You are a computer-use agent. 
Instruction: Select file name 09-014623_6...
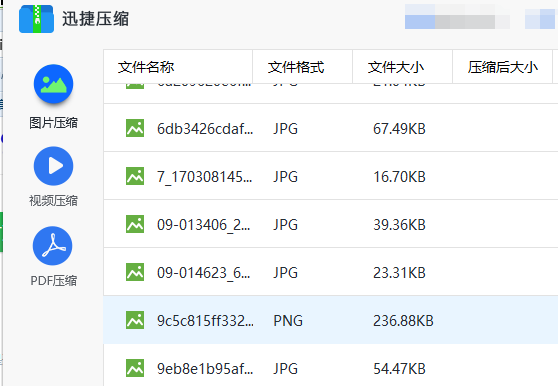coord(204,273)
